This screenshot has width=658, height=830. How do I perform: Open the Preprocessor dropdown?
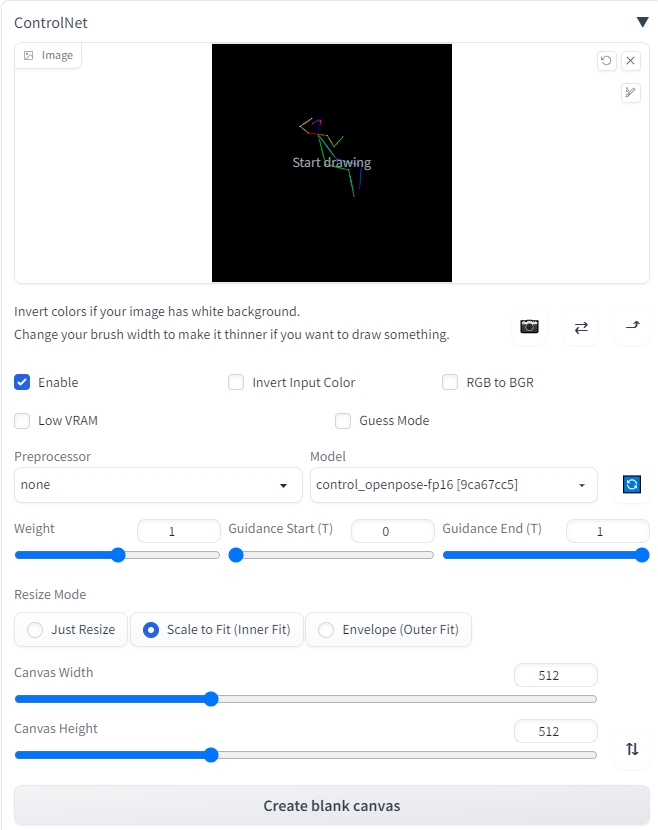click(158, 485)
